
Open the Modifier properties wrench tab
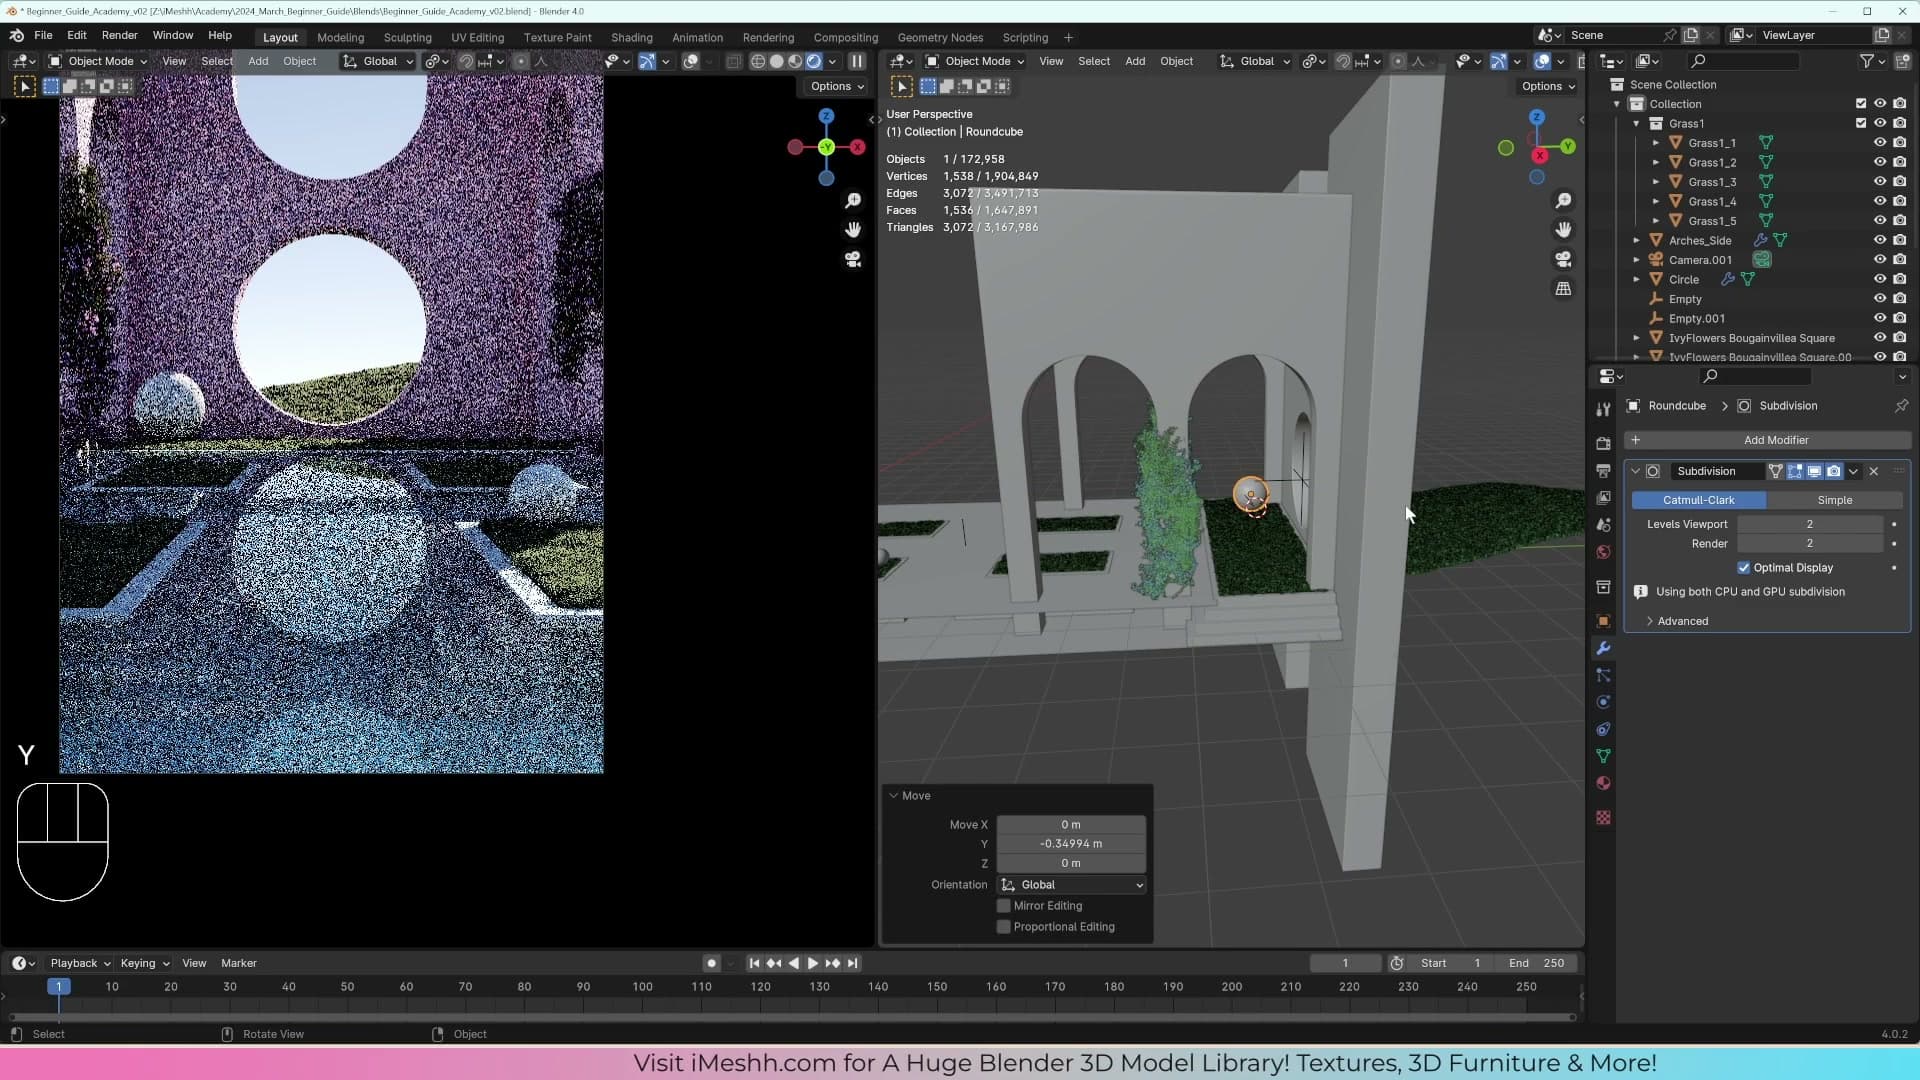1603,648
